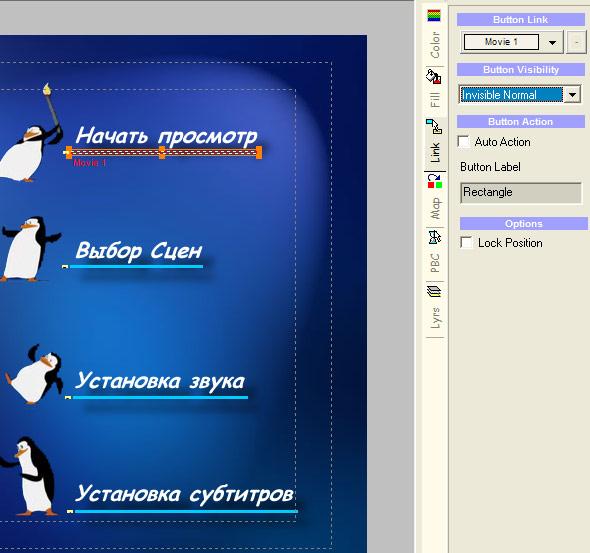
Task: Click the Movie 1 button link field
Action: 501,42
